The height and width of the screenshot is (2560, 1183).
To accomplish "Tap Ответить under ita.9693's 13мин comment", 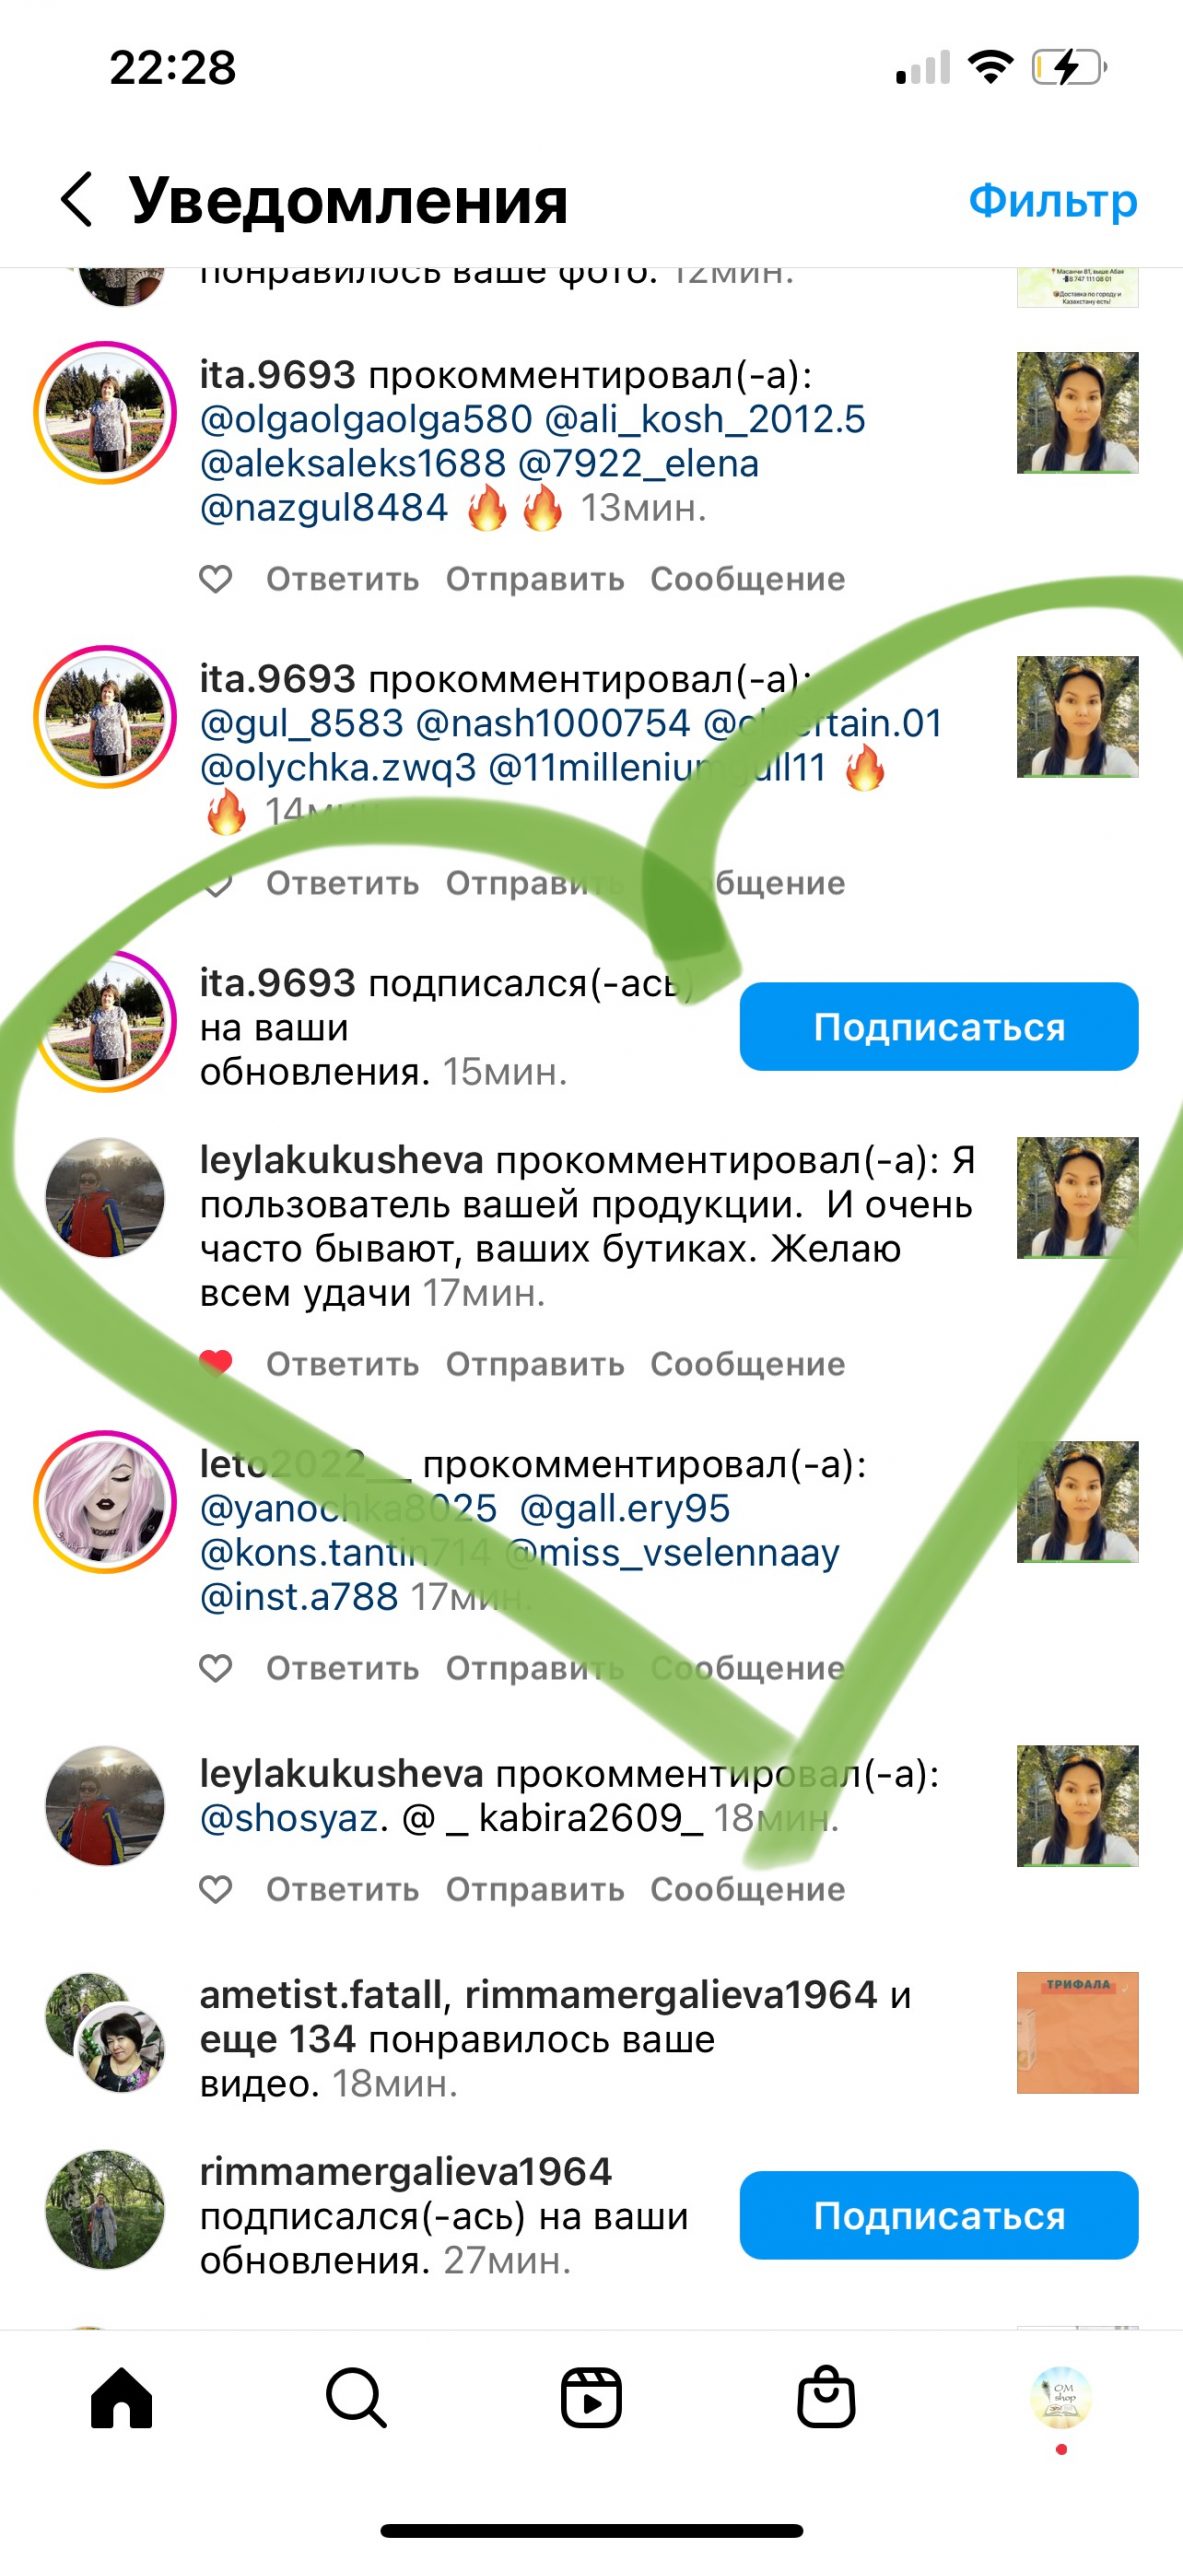I will (343, 579).
